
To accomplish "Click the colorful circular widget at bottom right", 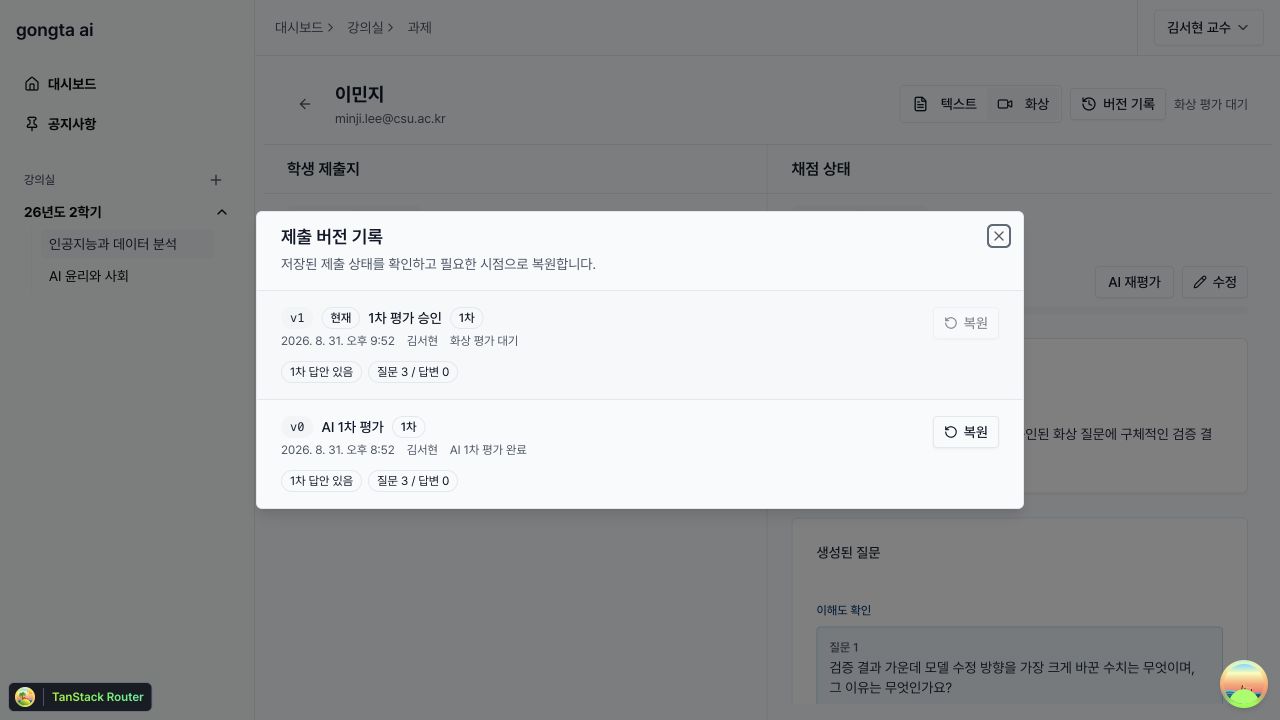I will click(x=1244, y=684).
